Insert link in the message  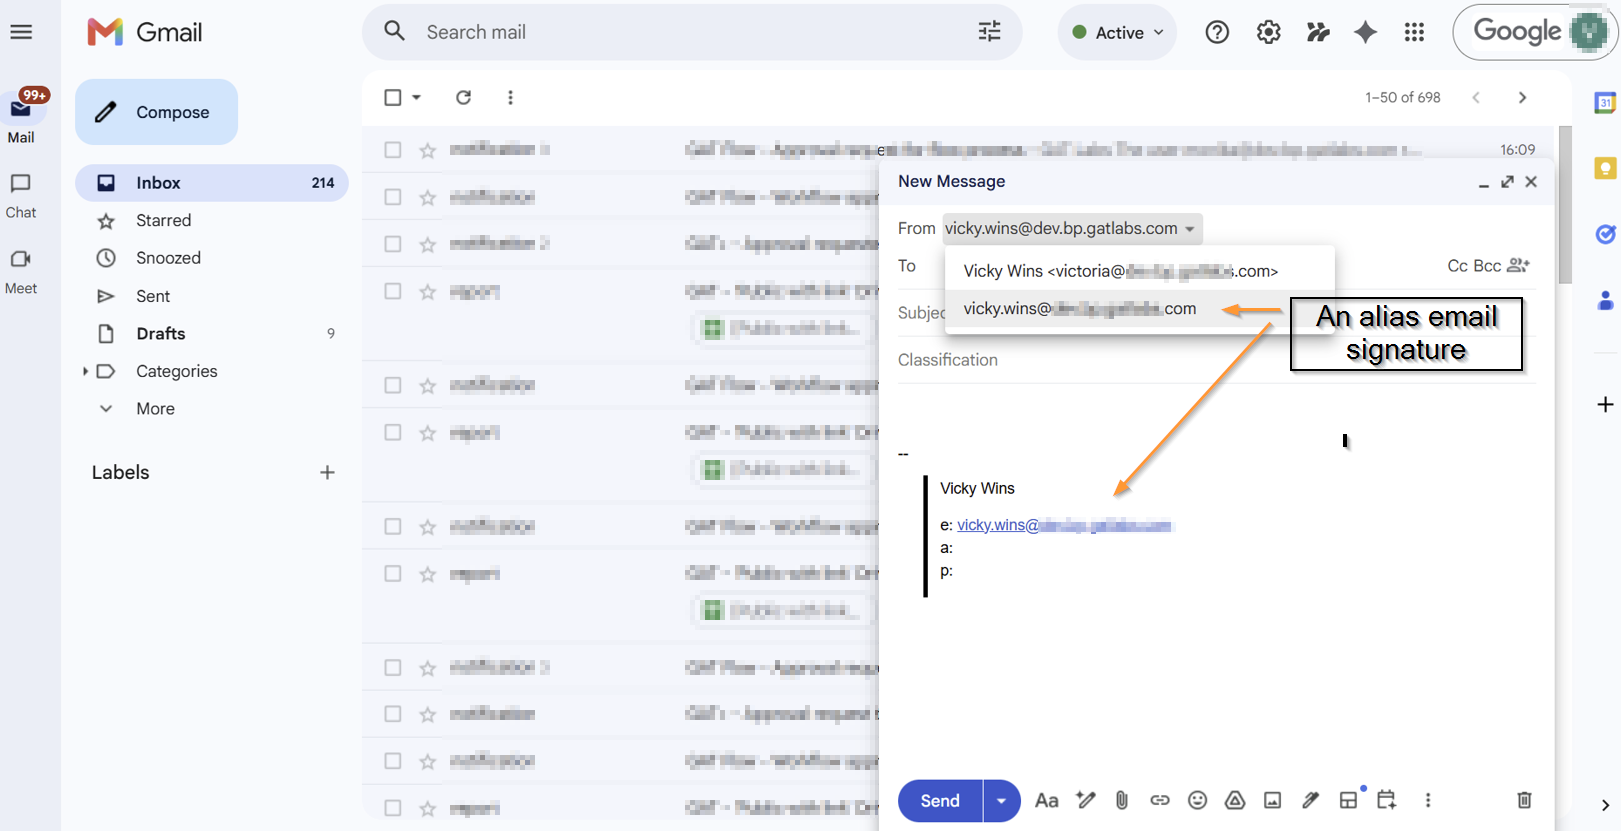tap(1159, 800)
